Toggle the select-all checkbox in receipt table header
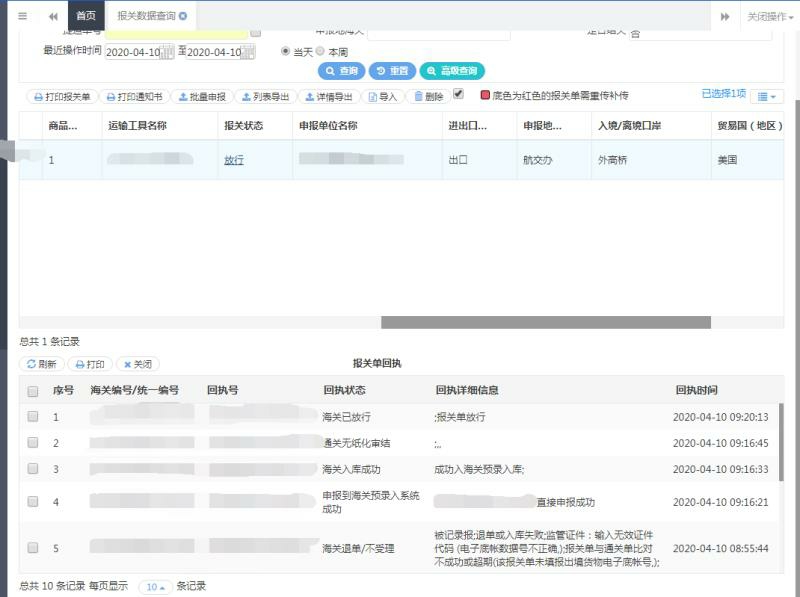Image resolution: width=800 pixels, height=597 pixels. pyautogui.click(x=33, y=391)
